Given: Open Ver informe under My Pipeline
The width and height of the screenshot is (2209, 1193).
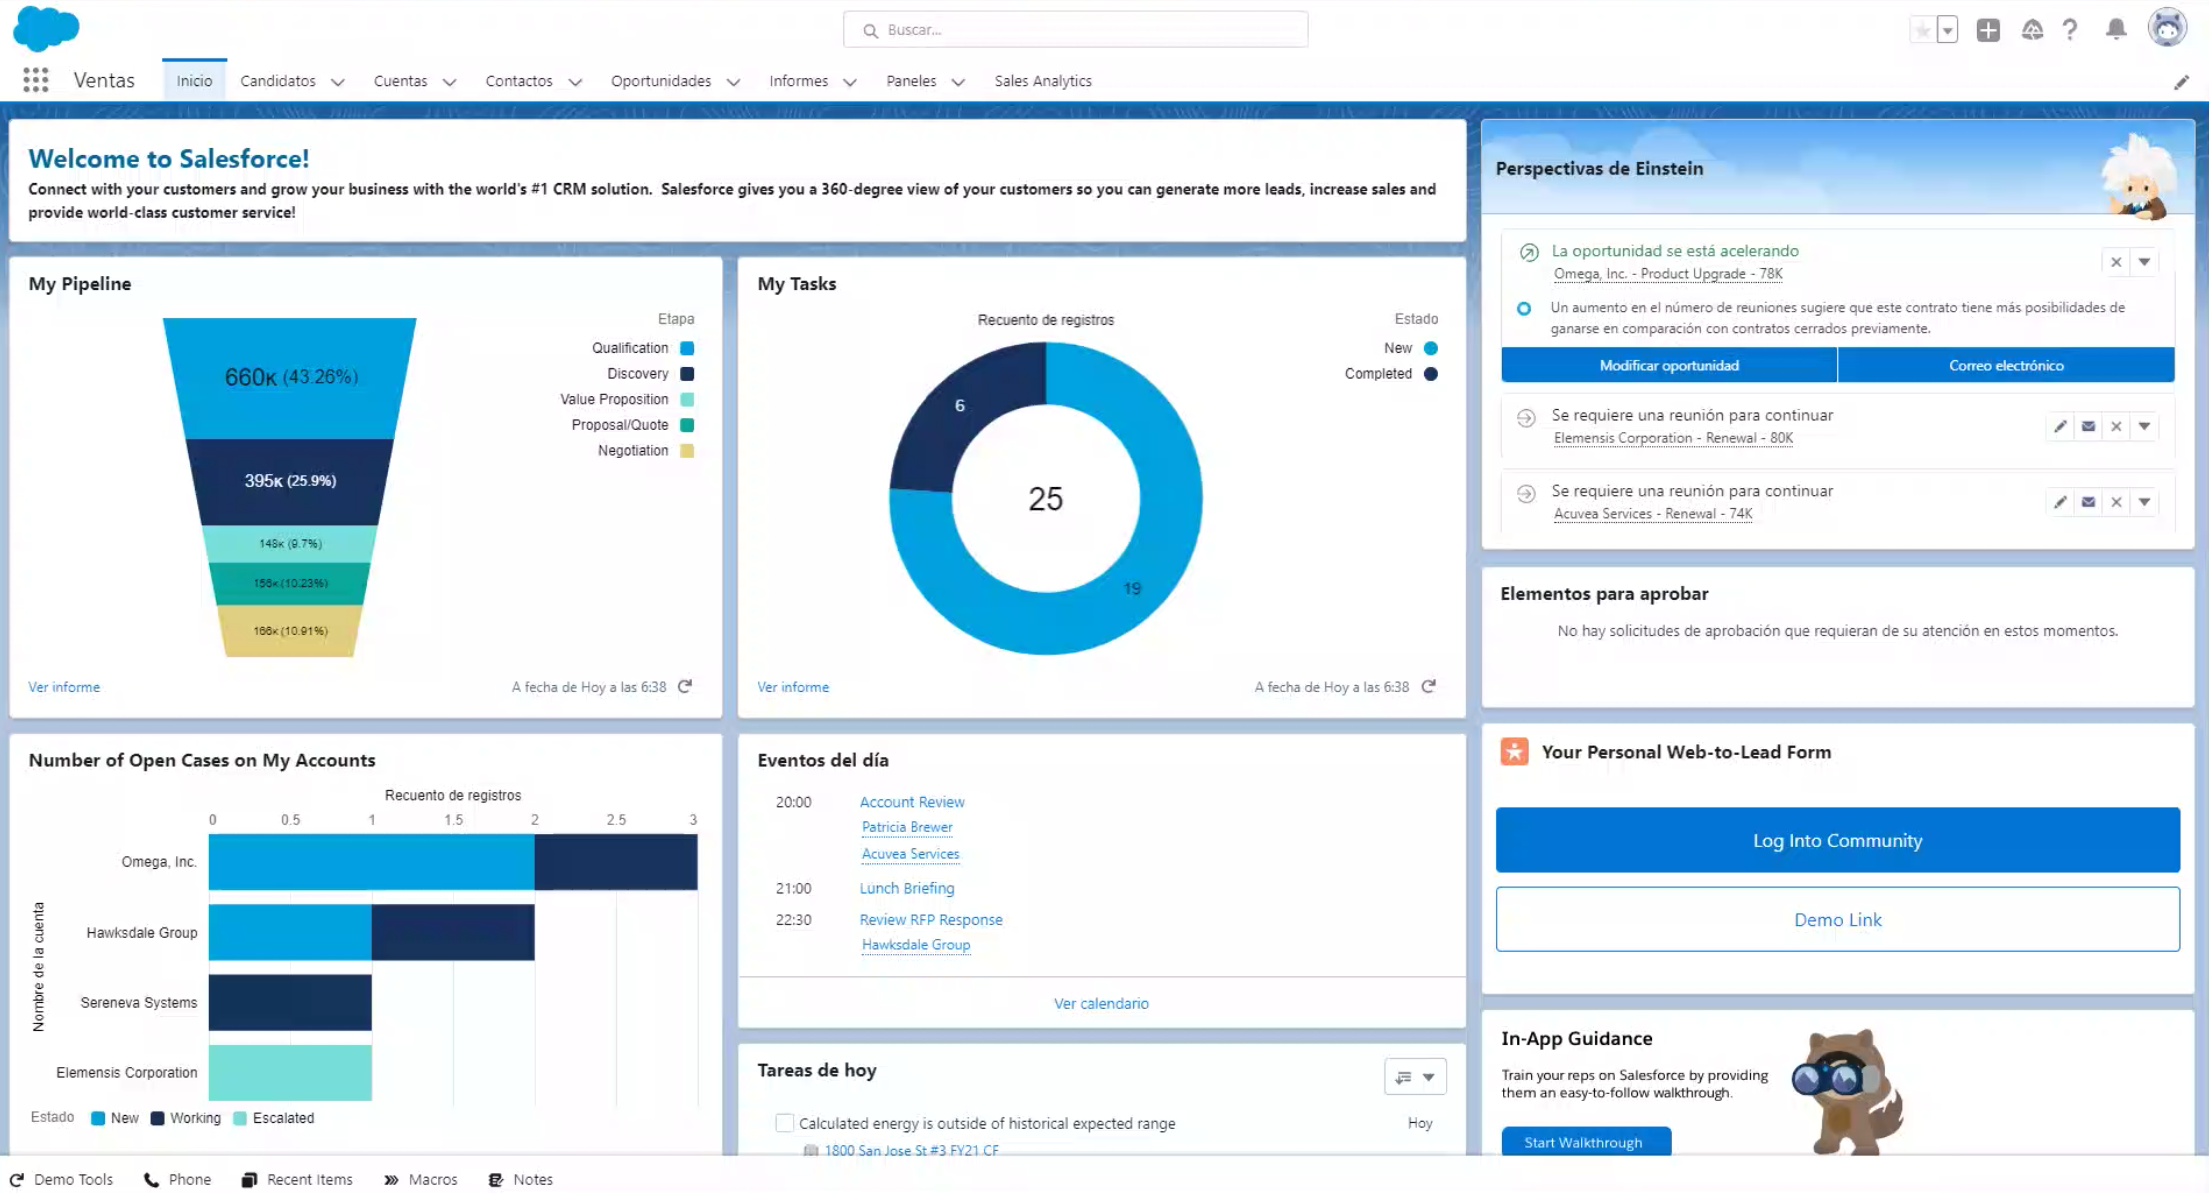Looking at the screenshot, I should pyautogui.click(x=64, y=687).
